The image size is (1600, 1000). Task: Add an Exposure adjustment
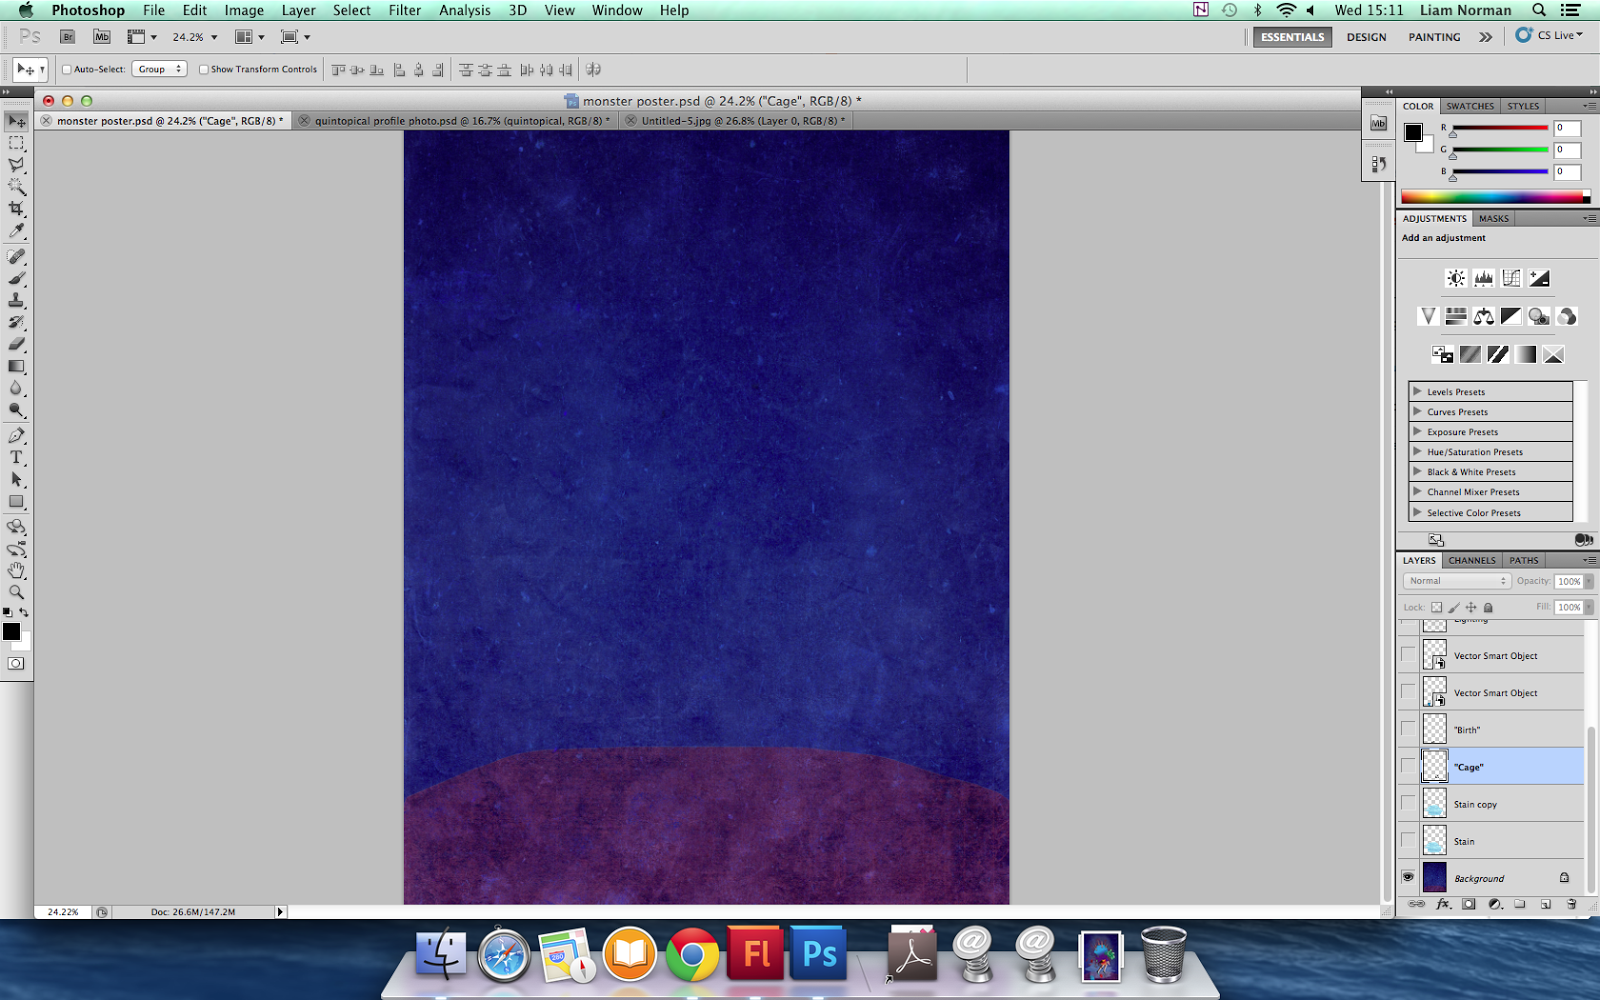coord(1539,278)
